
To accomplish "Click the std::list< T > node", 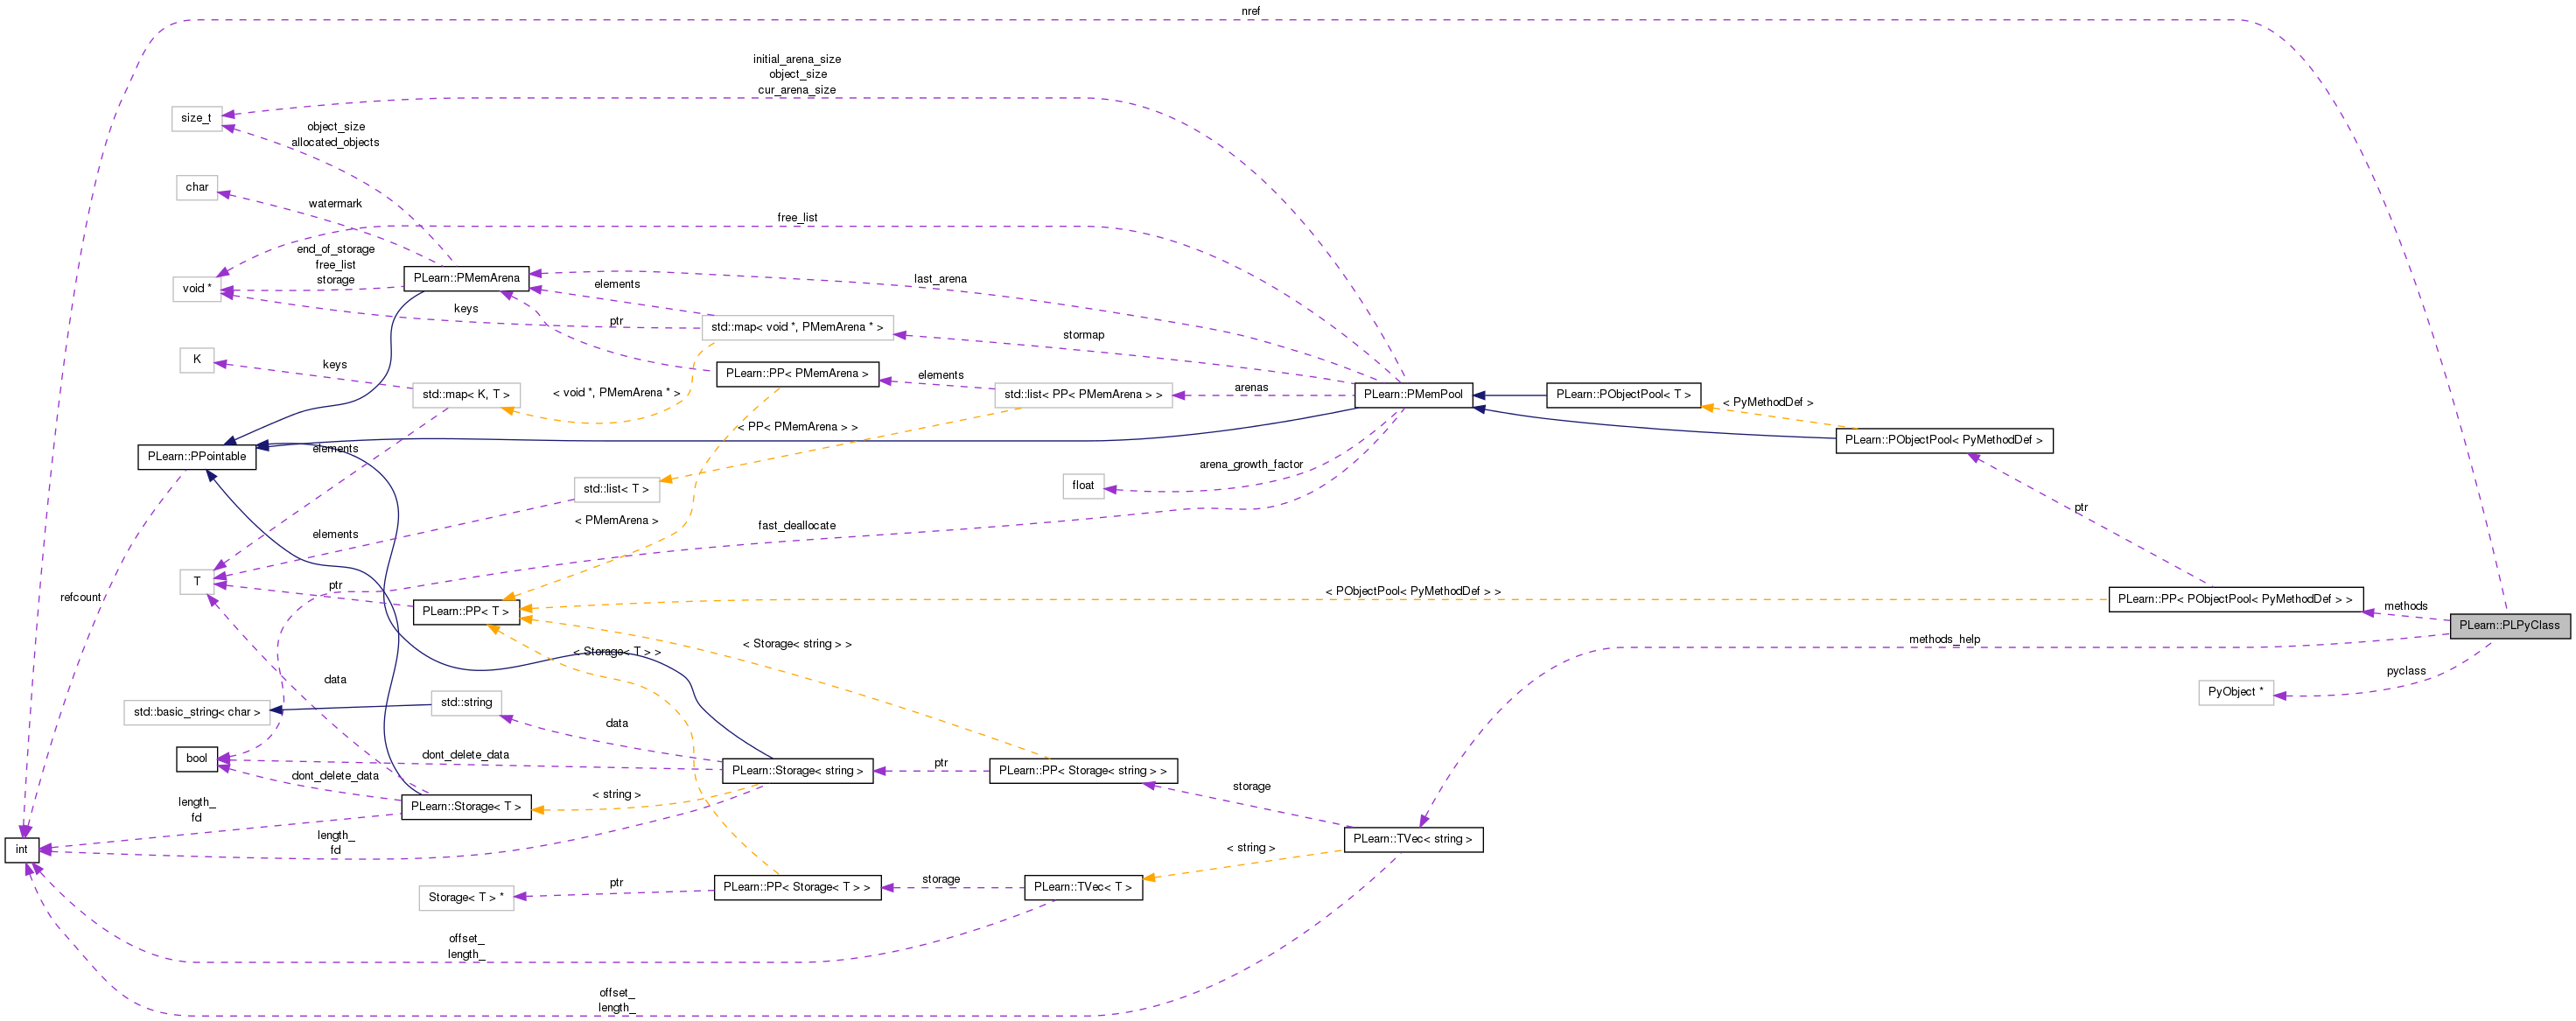I will (x=616, y=489).
